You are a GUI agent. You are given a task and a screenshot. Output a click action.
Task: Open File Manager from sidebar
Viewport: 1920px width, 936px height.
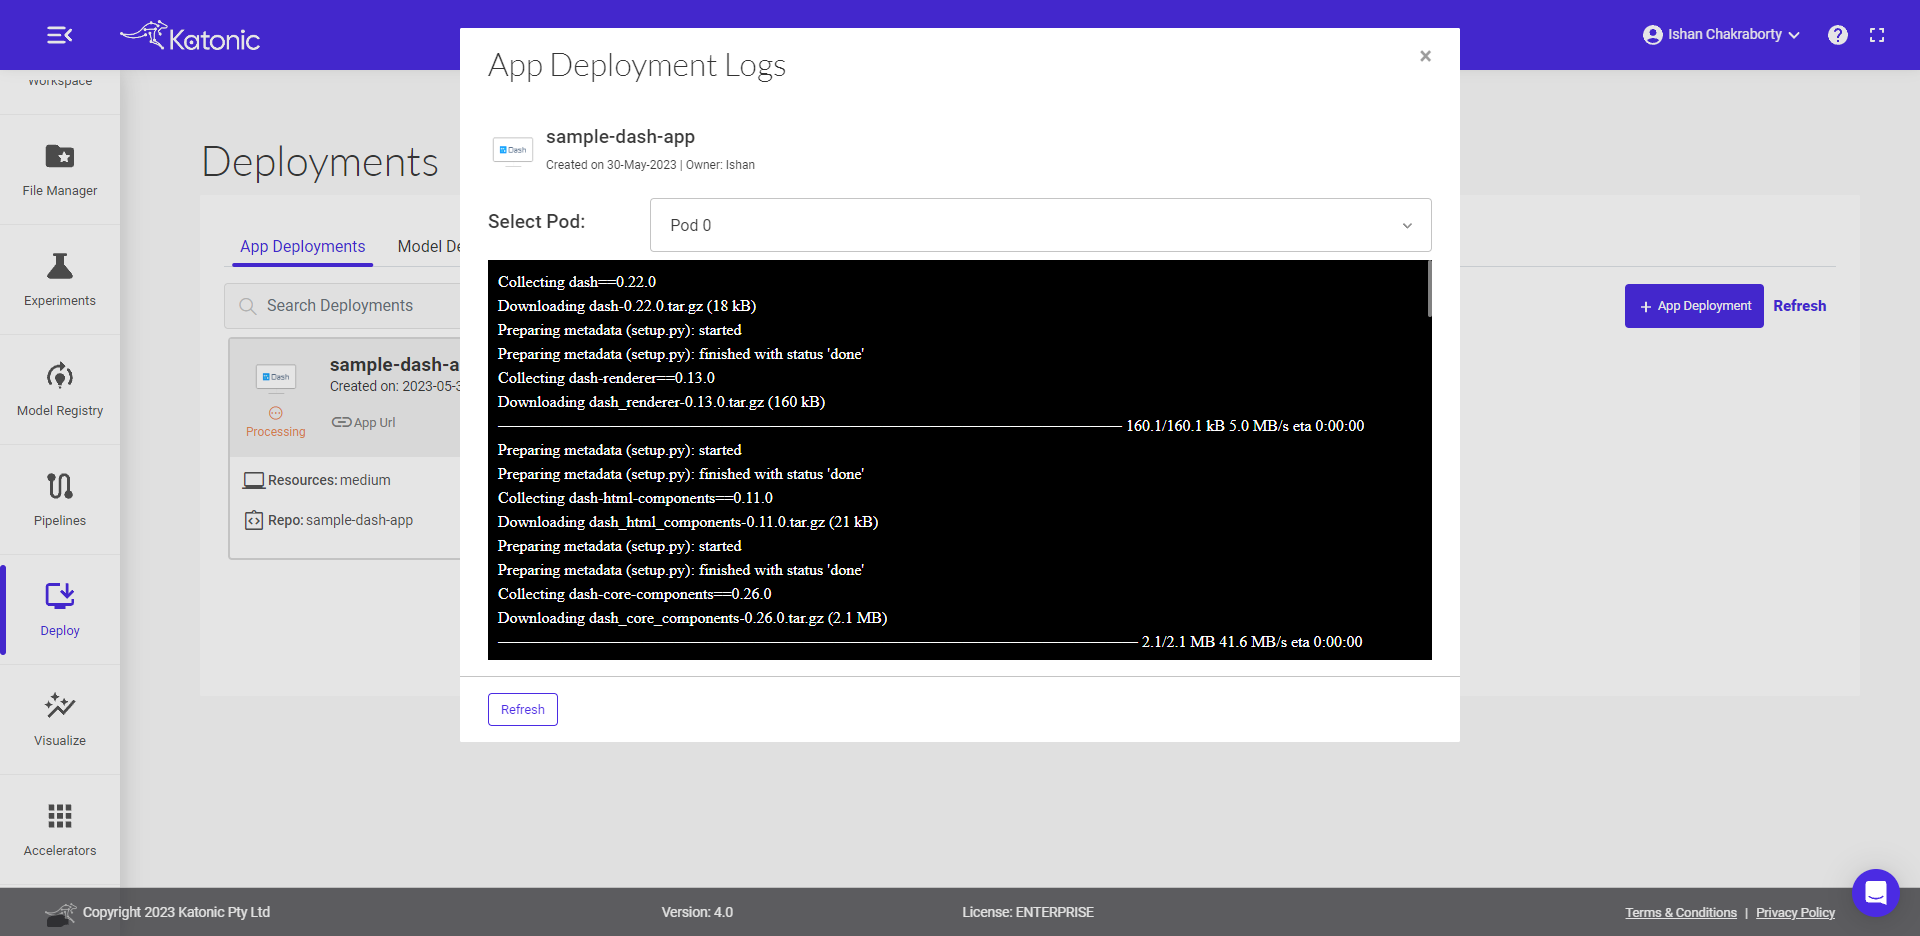pos(60,169)
